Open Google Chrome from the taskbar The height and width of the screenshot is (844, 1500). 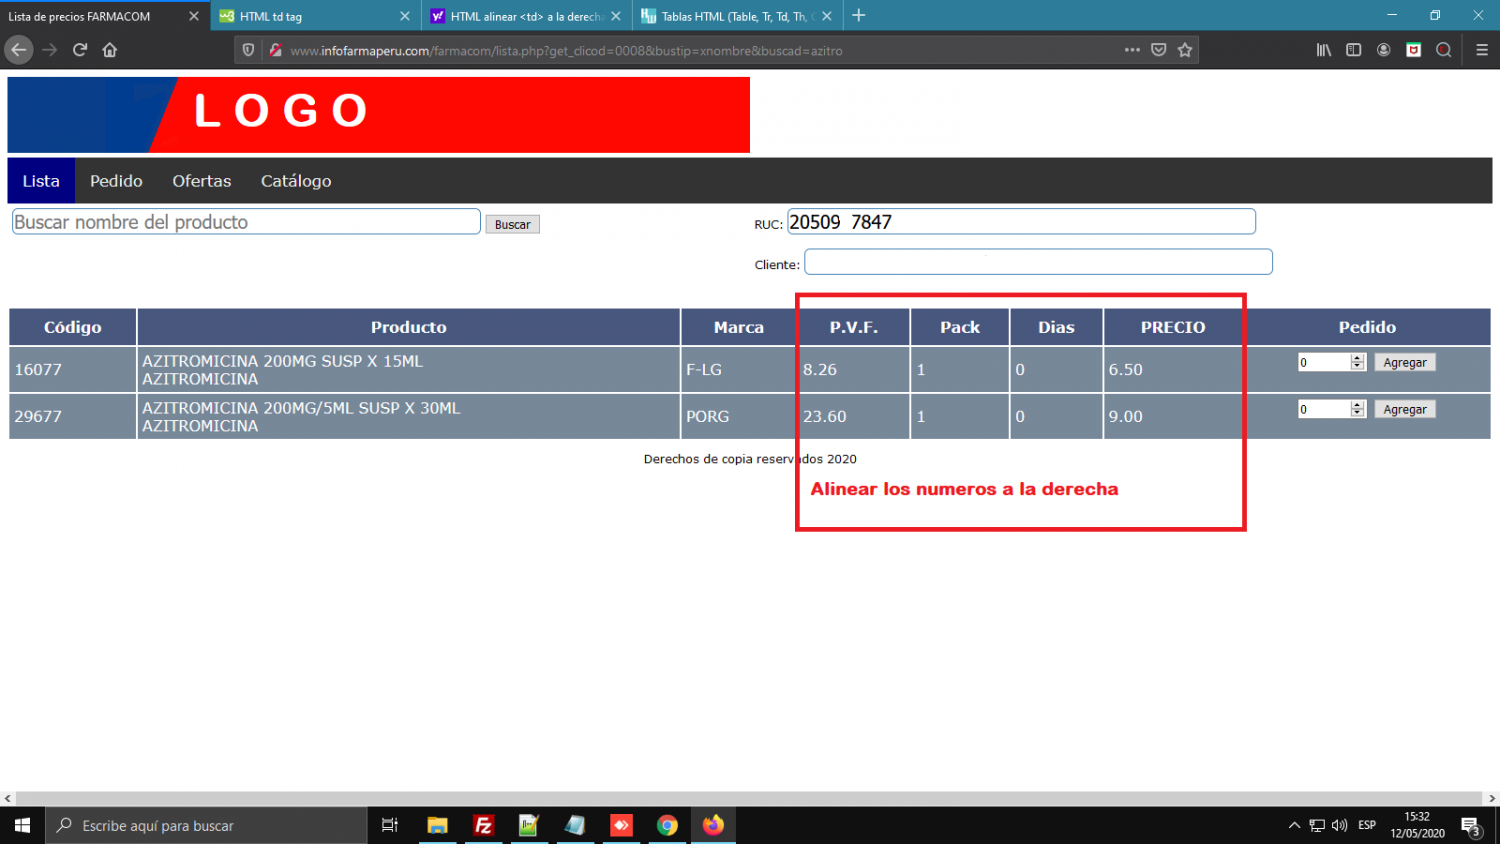(667, 825)
